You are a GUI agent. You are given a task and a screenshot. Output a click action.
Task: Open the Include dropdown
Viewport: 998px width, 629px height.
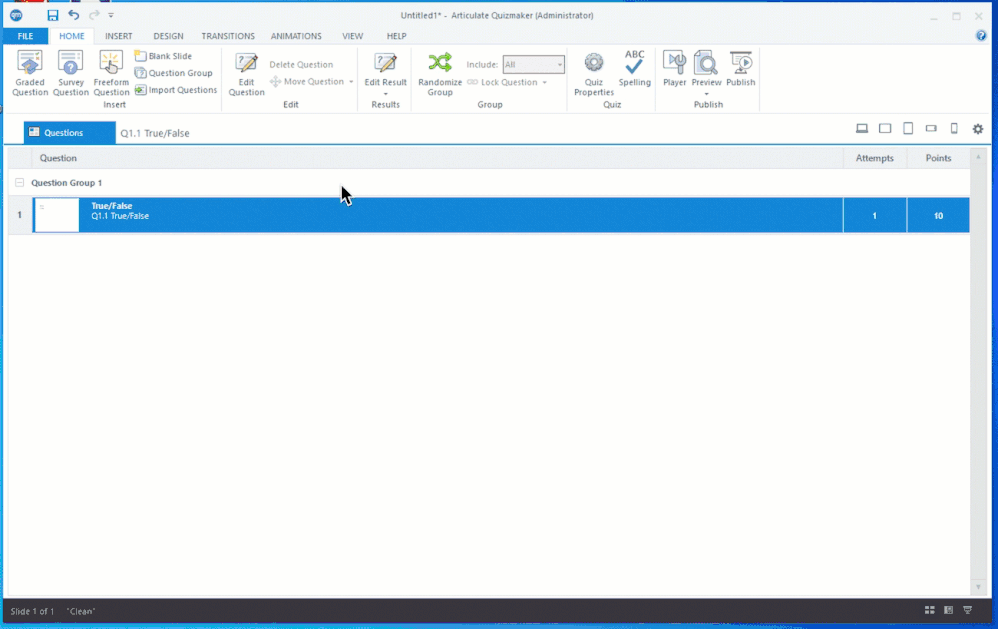[x=533, y=64]
